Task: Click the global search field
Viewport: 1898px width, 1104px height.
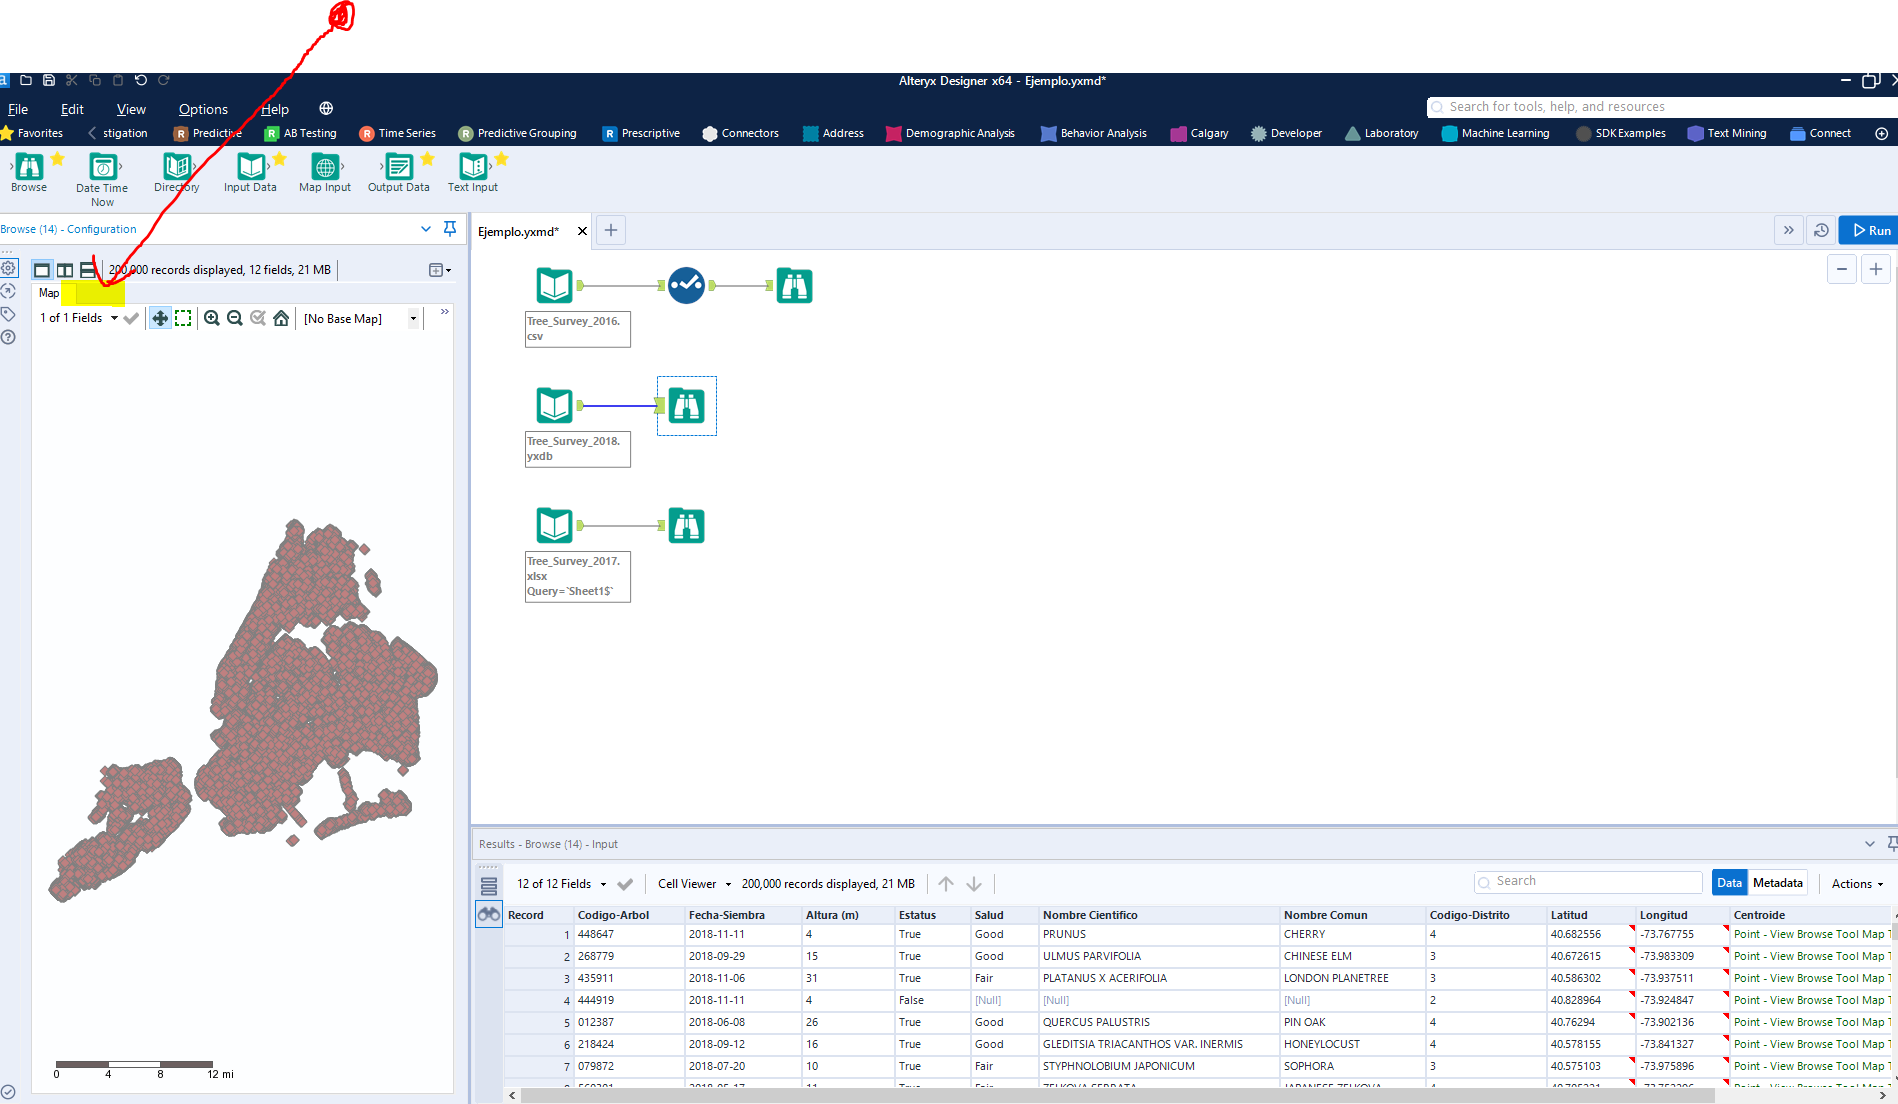Action: pos(1664,107)
